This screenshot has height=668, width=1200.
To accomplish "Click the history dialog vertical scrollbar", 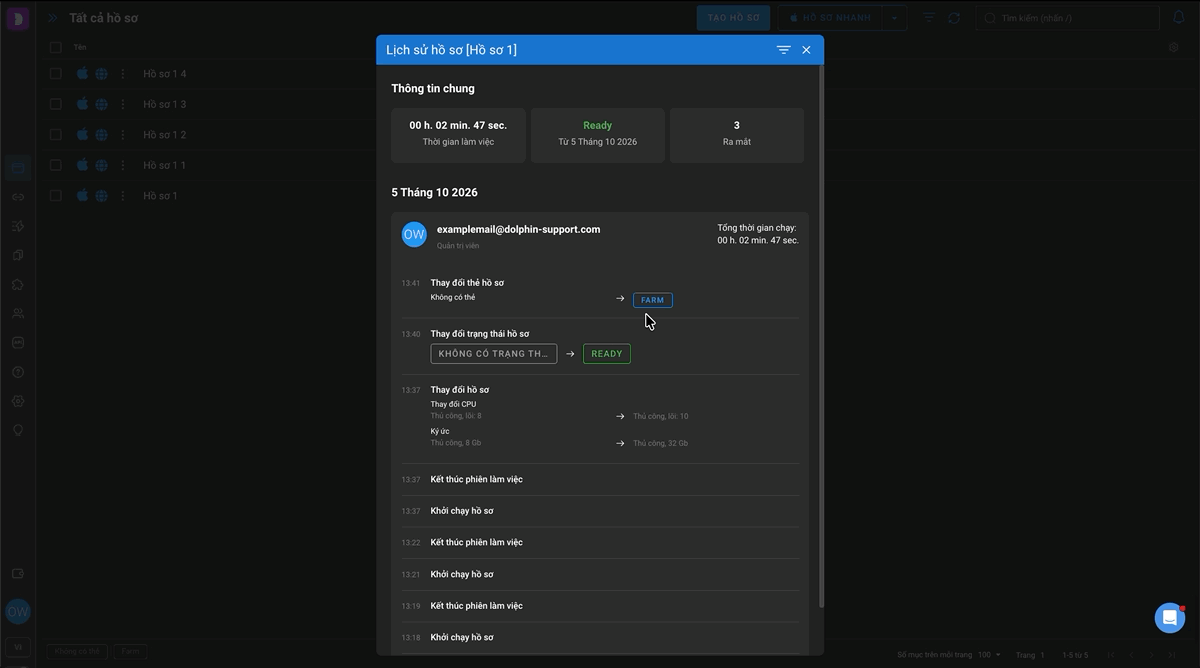I will (x=822, y=338).
